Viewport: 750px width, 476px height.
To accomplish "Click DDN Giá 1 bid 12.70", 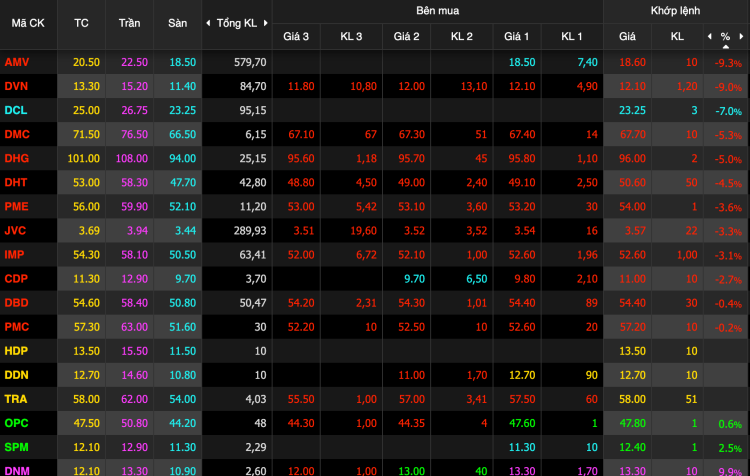I will coord(522,375).
